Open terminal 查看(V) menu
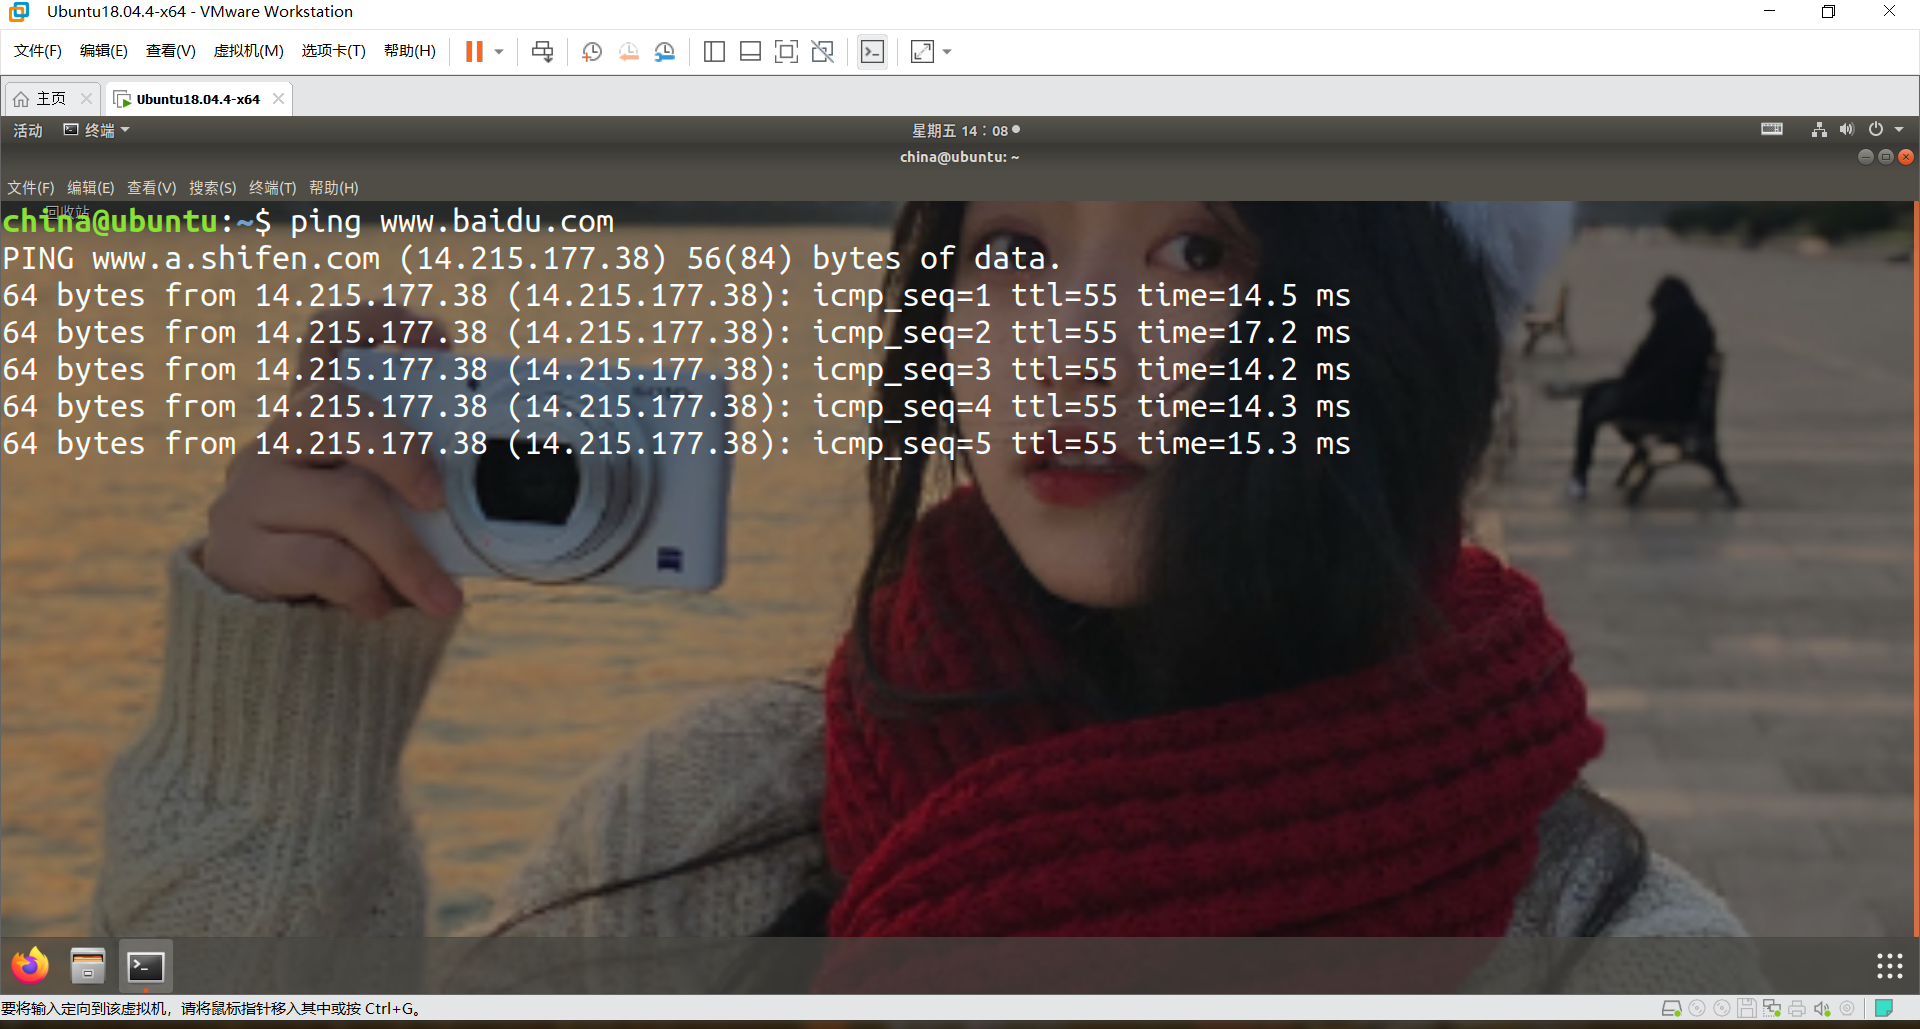1920x1029 pixels. (x=152, y=187)
